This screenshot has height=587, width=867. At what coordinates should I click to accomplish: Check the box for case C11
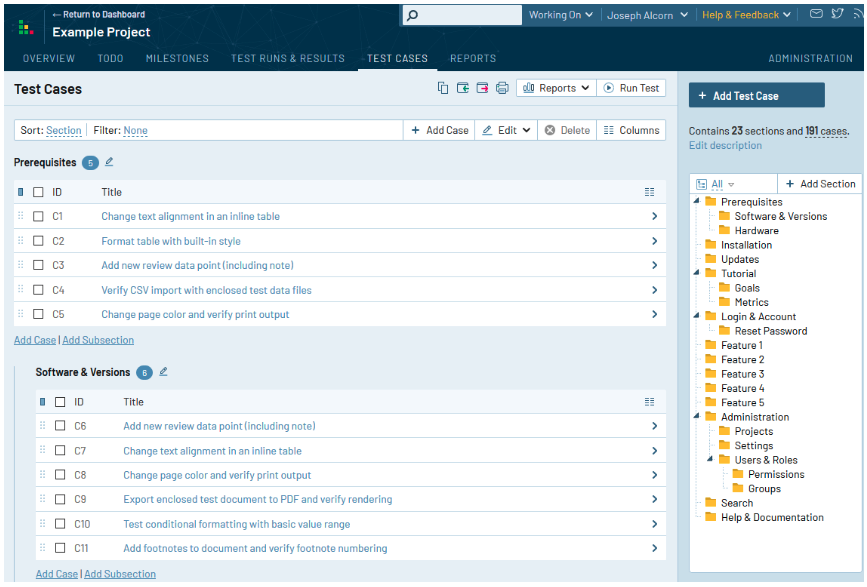[x=60, y=548]
